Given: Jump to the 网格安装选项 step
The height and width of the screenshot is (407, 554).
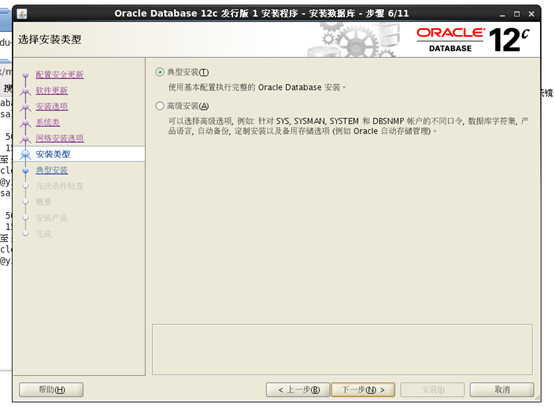Looking at the screenshot, I should click(60, 138).
